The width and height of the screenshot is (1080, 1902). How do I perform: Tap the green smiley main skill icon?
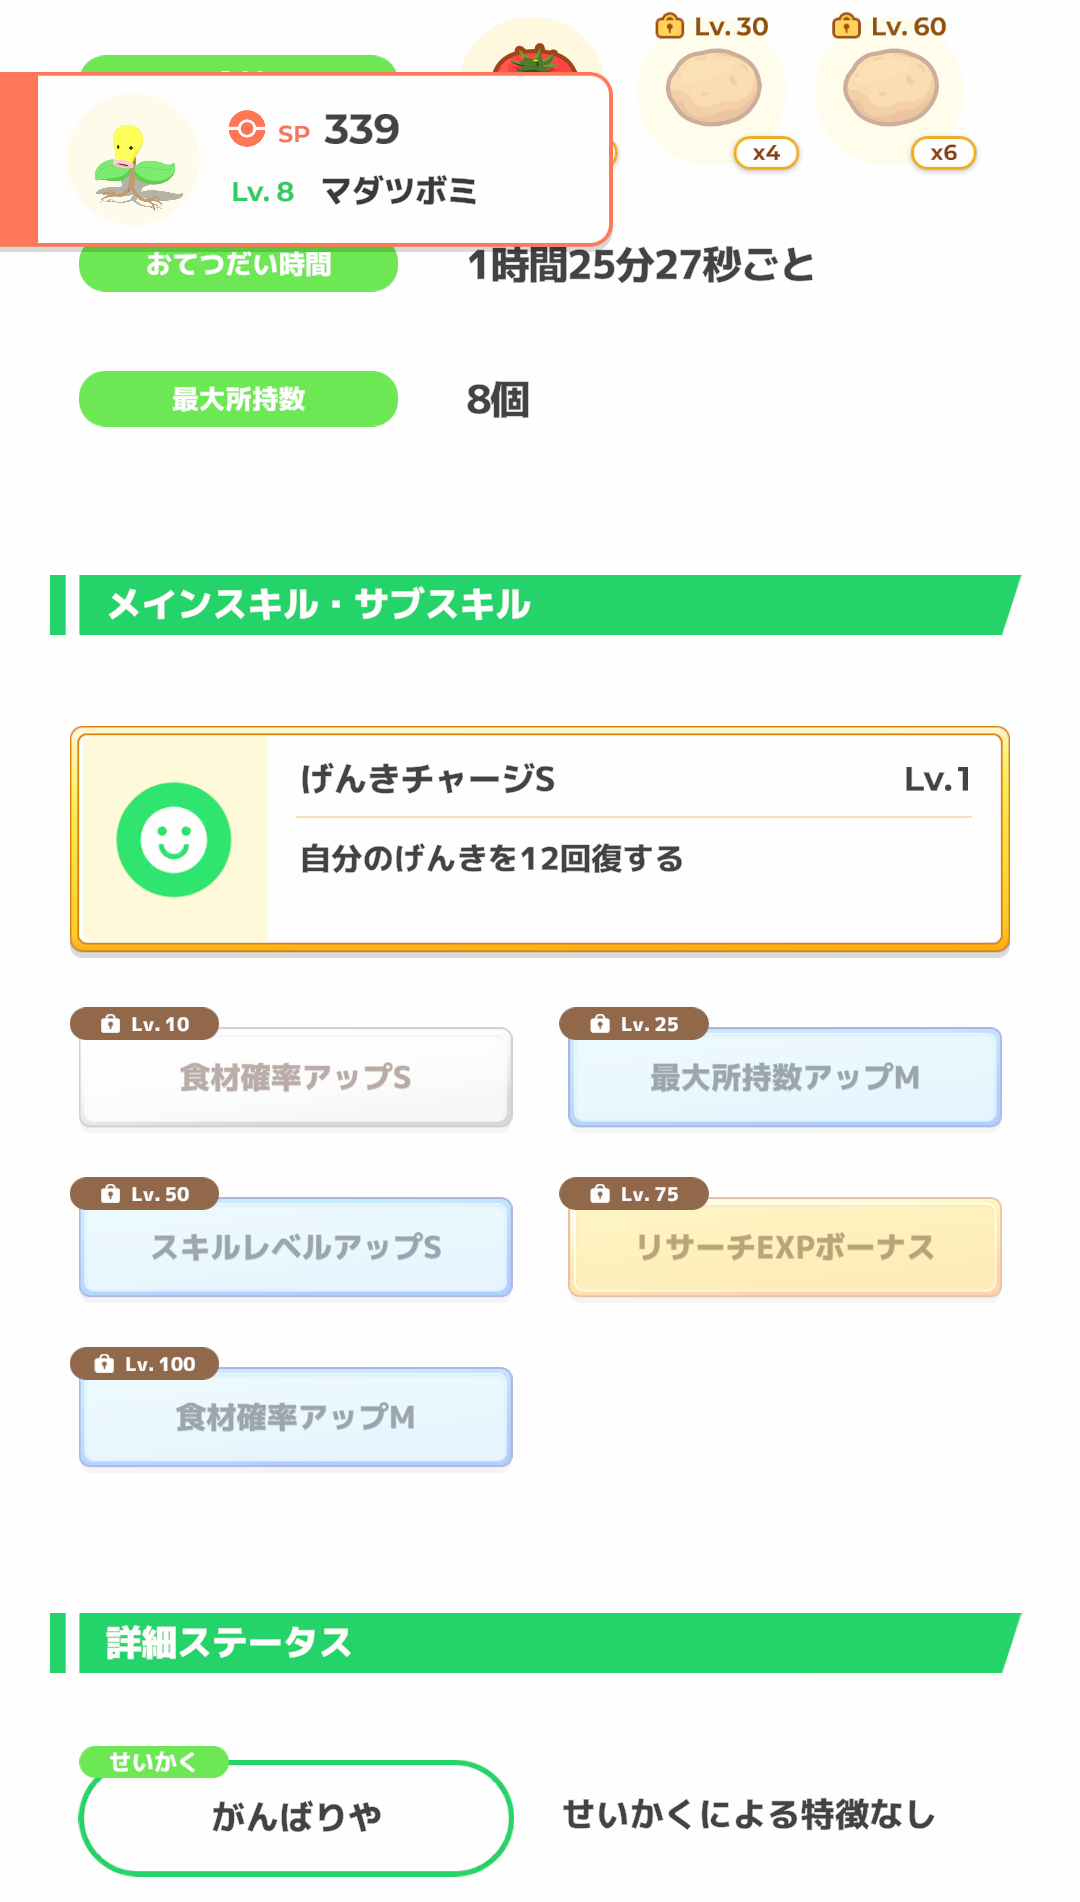[174, 840]
